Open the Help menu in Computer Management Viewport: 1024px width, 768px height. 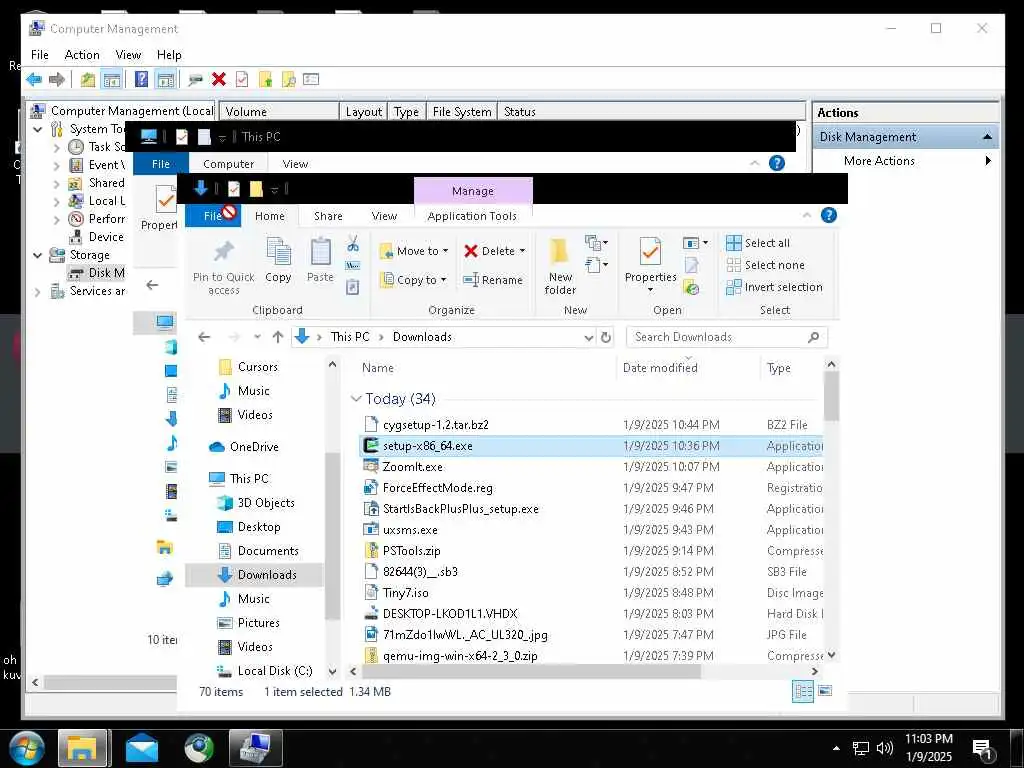pos(169,55)
